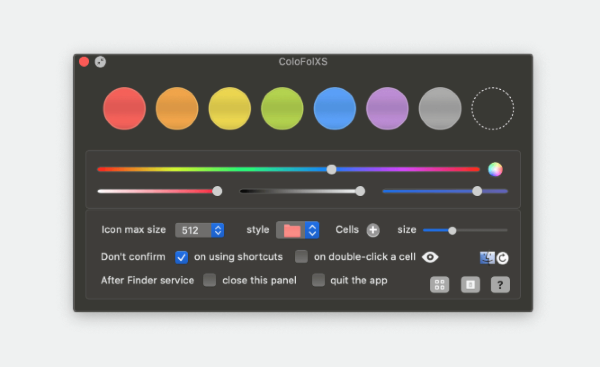600x367 pixels.
Task: Close the ColoFolXS window
Action: click(84, 62)
